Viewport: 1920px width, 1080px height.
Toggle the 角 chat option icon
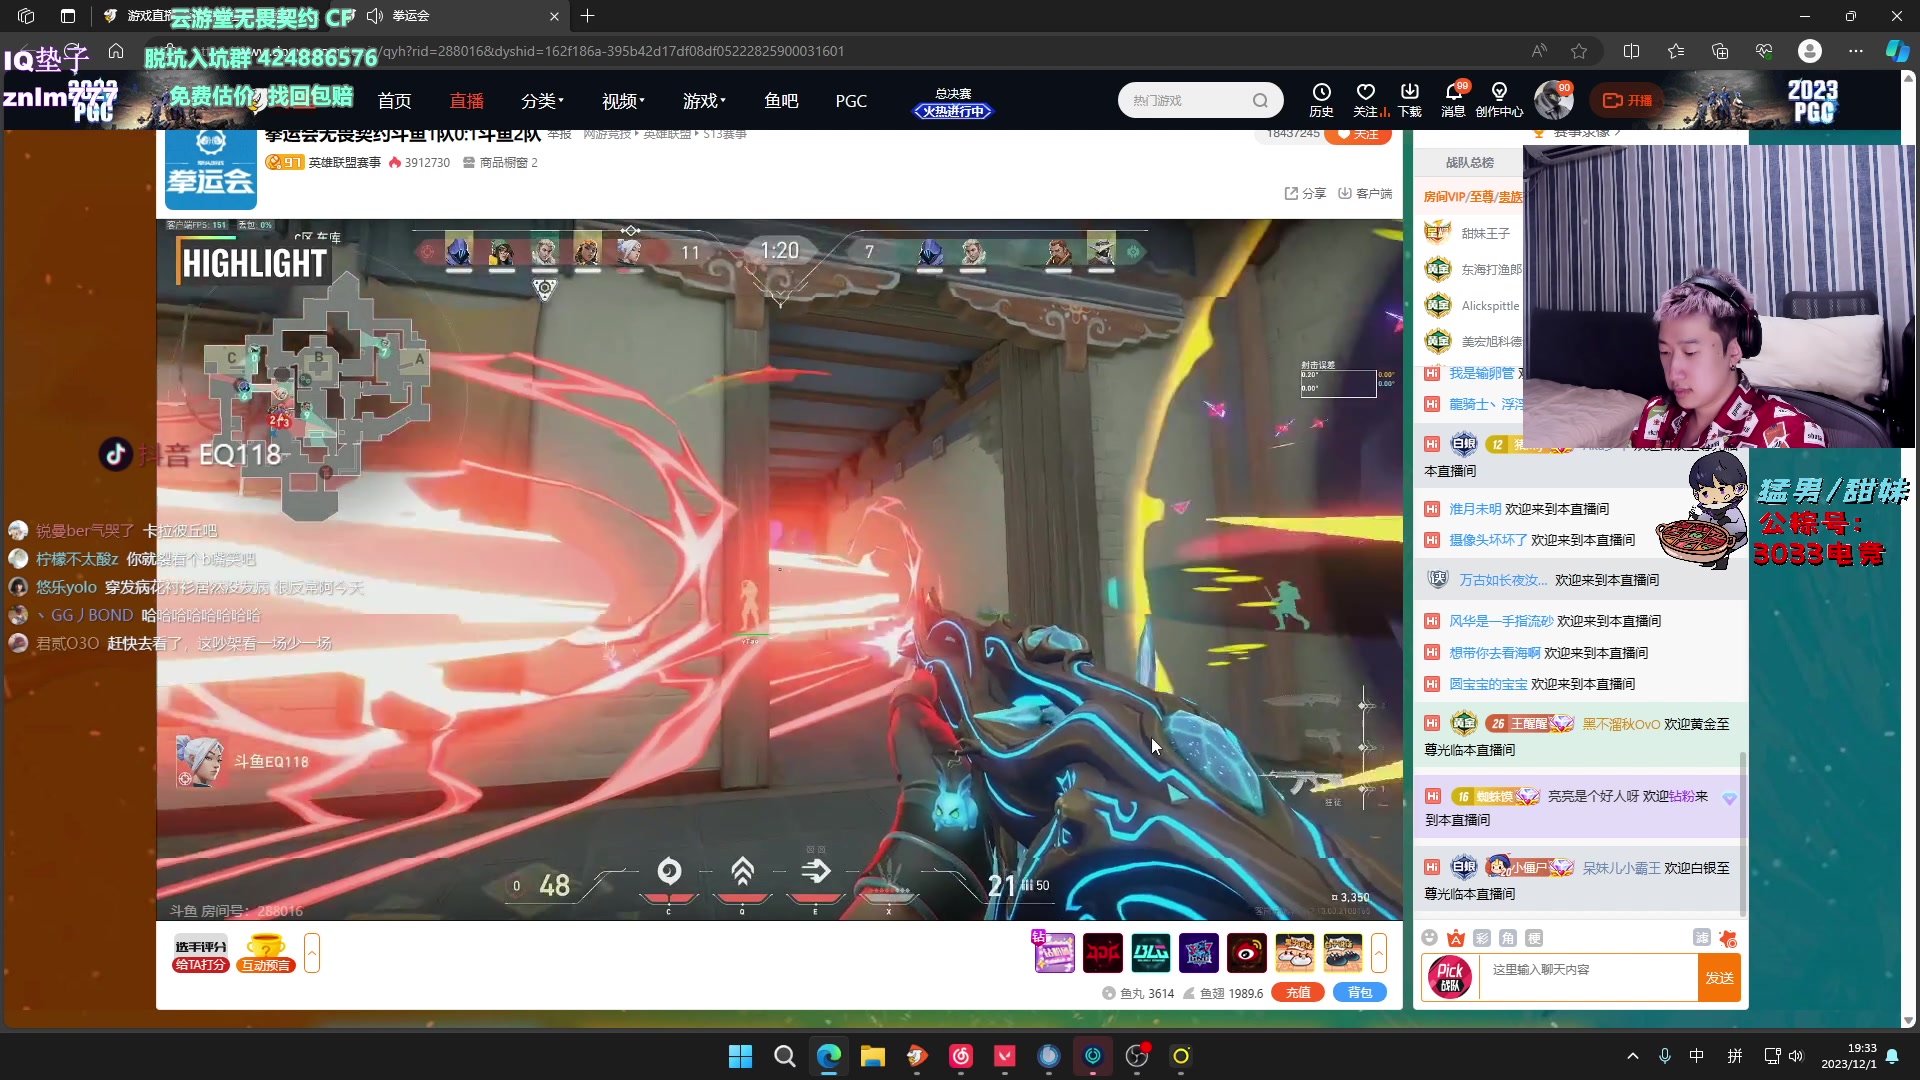pyautogui.click(x=1508, y=938)
